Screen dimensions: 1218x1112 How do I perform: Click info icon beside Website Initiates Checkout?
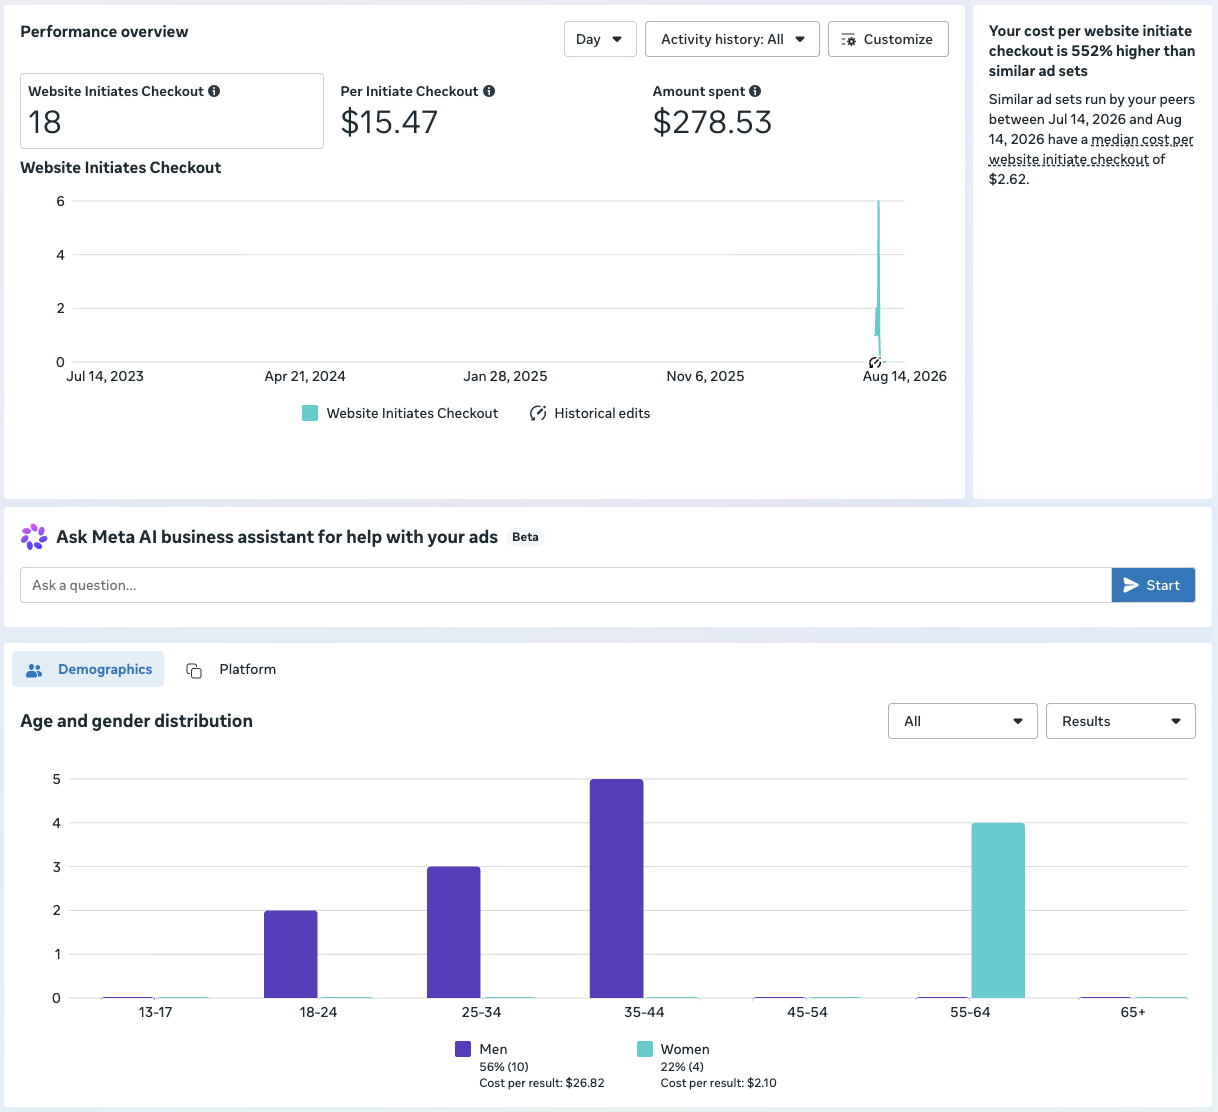(x=214, y=91)
